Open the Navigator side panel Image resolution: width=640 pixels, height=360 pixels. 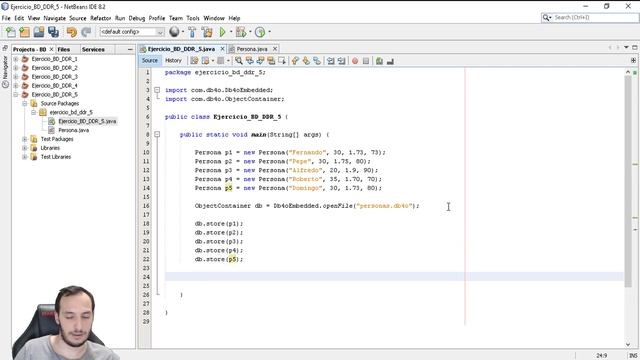(x=5, y=72)
